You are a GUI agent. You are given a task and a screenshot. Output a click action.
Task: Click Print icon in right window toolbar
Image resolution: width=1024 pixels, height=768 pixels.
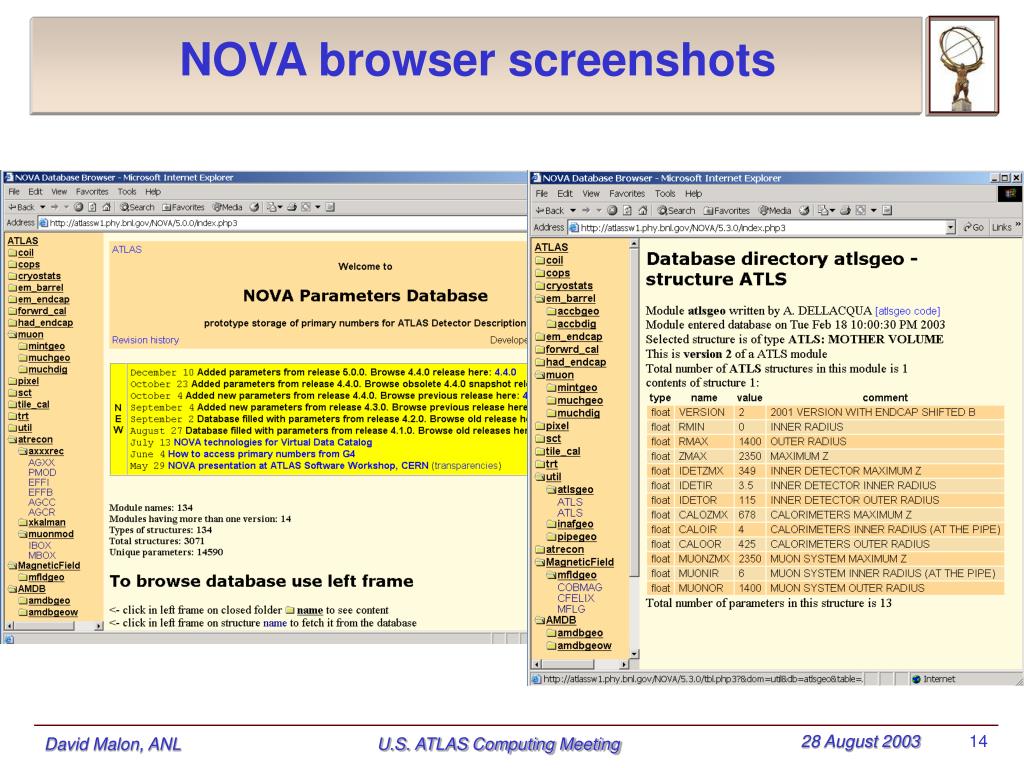pos(845,210)
